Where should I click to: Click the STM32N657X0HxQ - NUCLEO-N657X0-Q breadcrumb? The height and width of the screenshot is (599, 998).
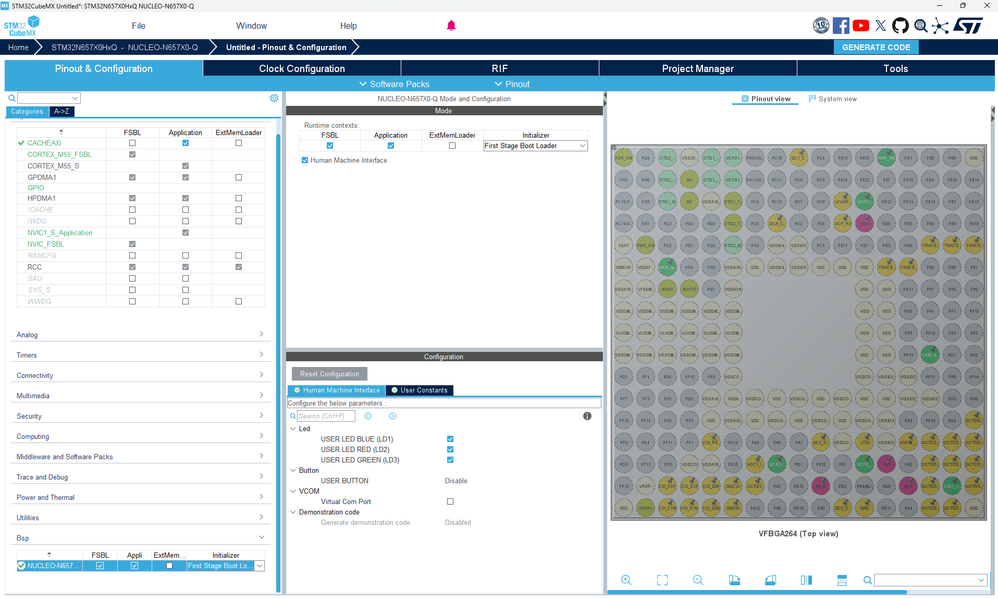(125, 47)
